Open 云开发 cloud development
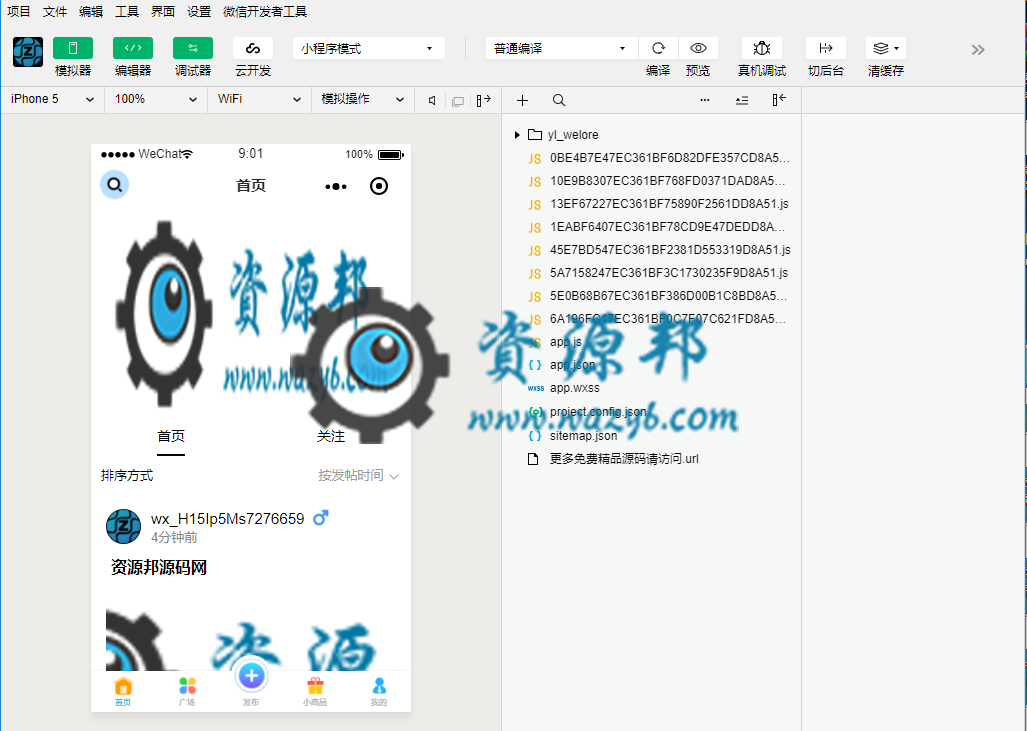 click(x=253, y=48)
